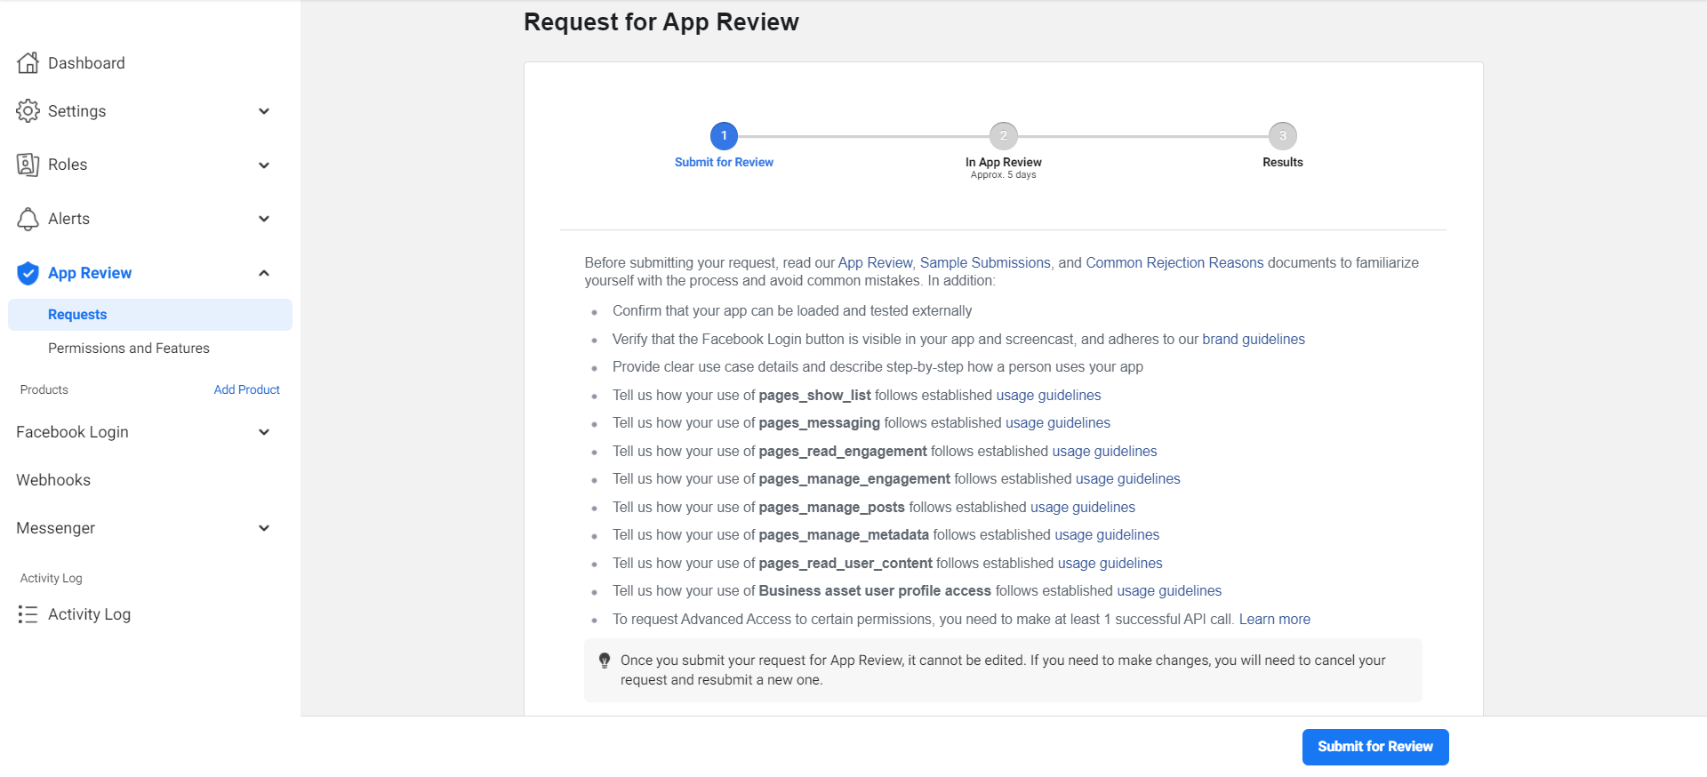Select Requests in the sidebar
Image resolution: width=1707 pixels, height=777 pixels.
coord(78,314)
